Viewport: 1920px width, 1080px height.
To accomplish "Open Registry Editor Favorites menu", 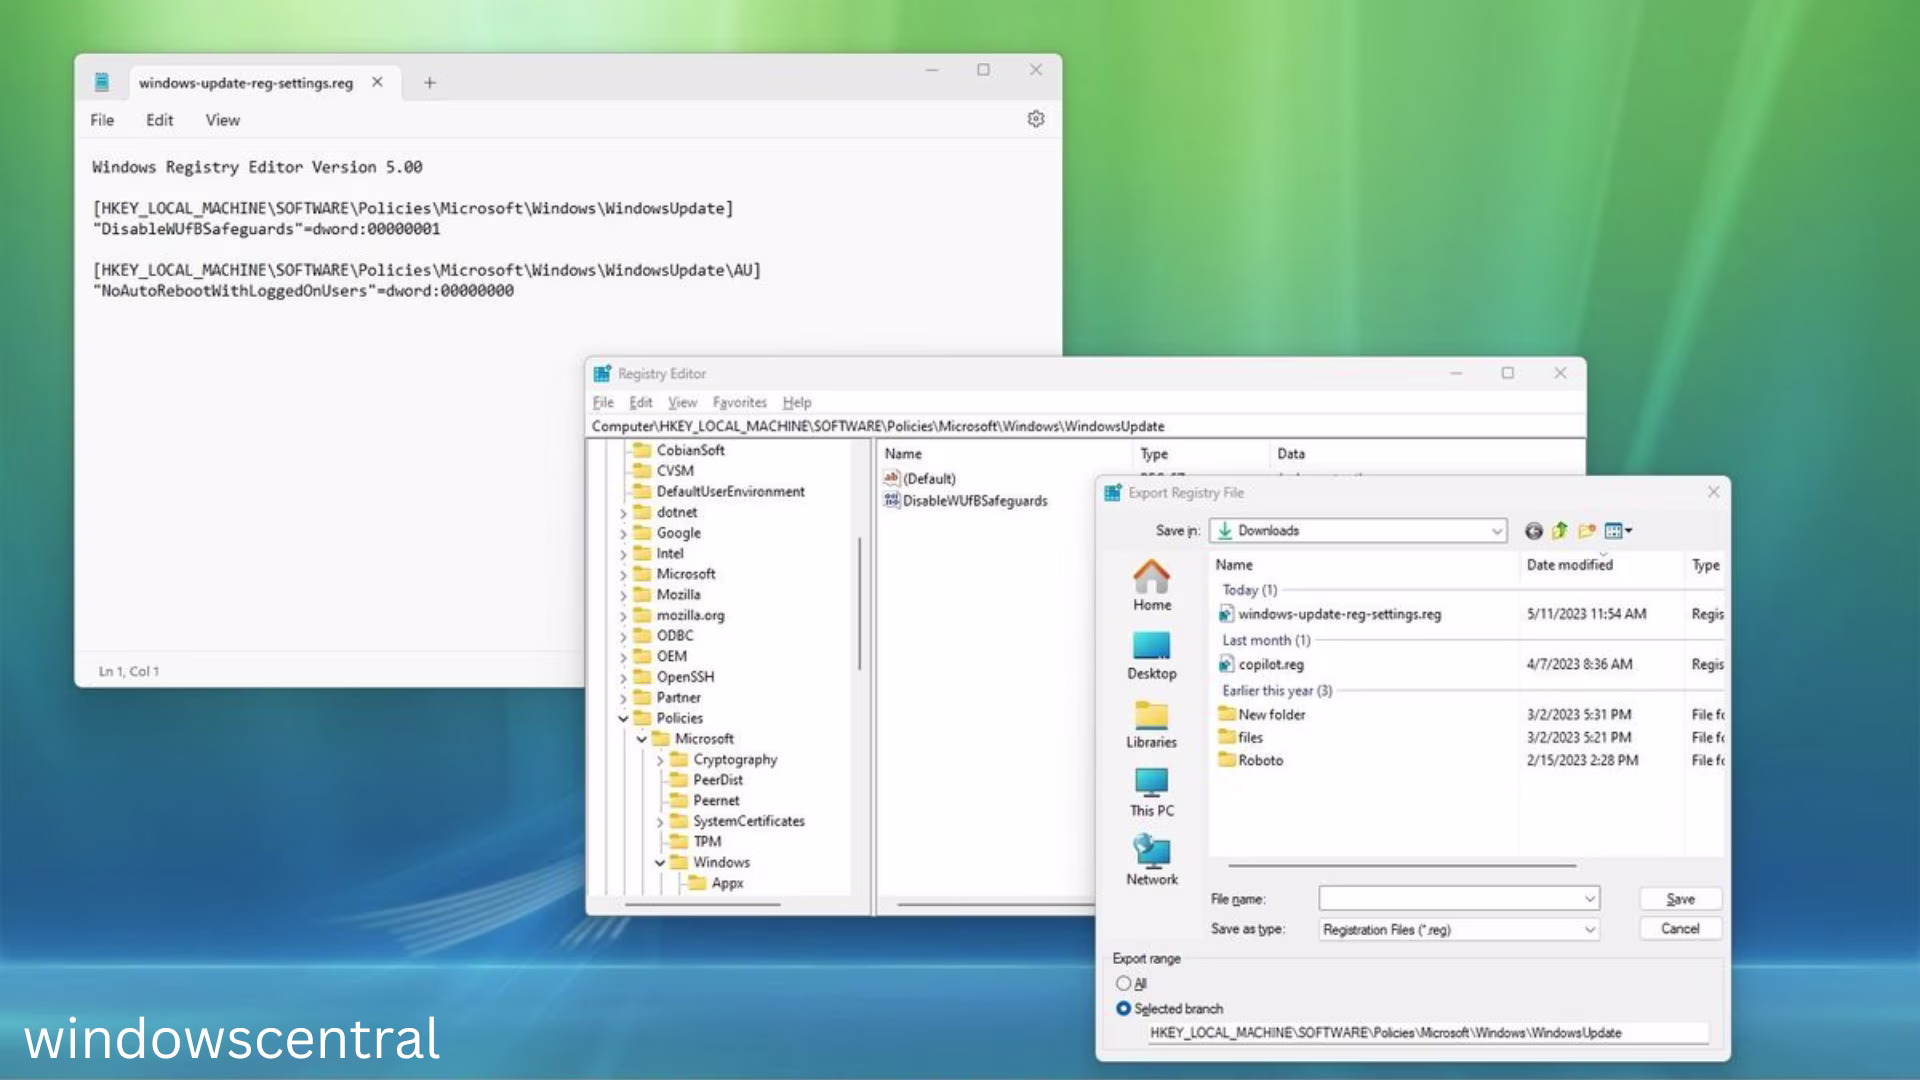I will click(740, 402).
